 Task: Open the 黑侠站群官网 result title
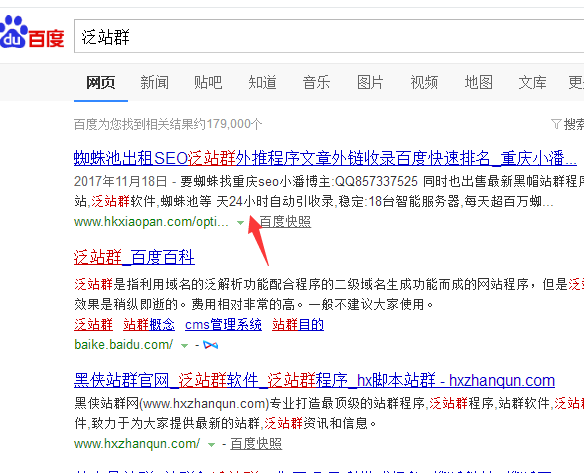[314, 381]
